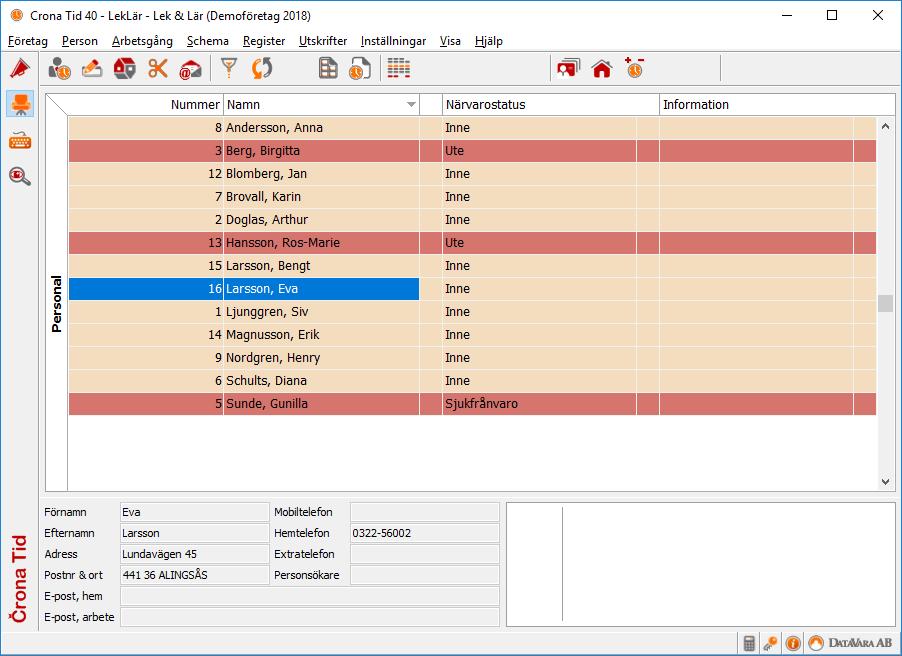Click the E-post, hem field
The height and width of the screenshot is (656, 902).
click(x=309, y=596)
